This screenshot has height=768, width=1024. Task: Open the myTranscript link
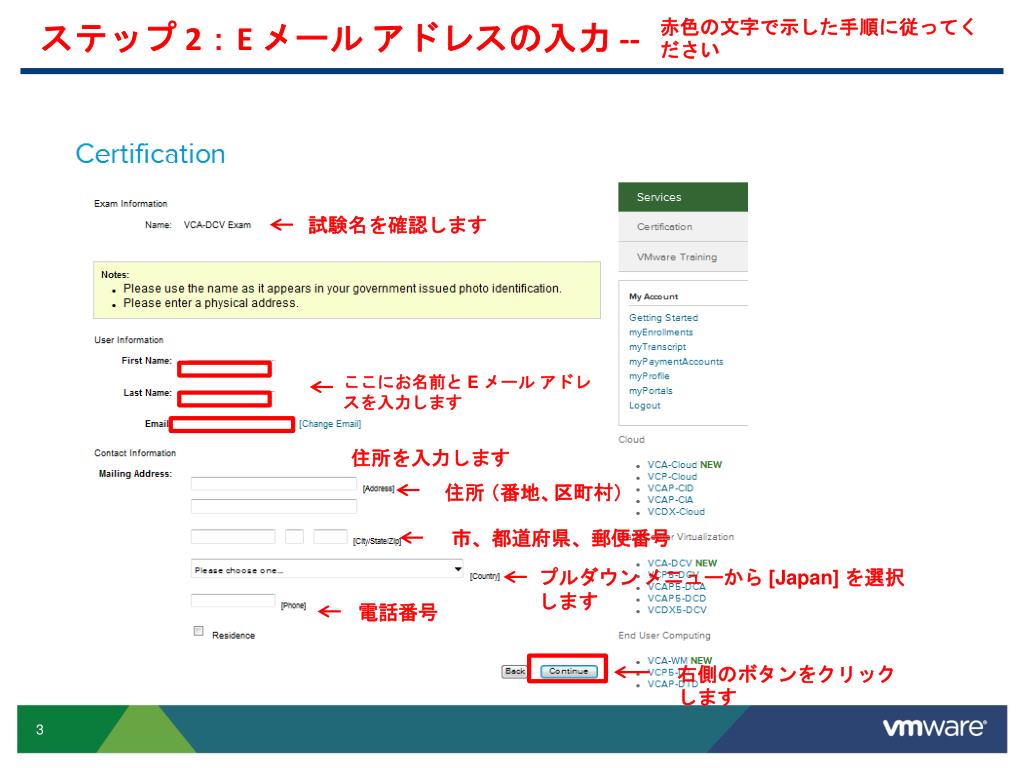coord(658,347)
